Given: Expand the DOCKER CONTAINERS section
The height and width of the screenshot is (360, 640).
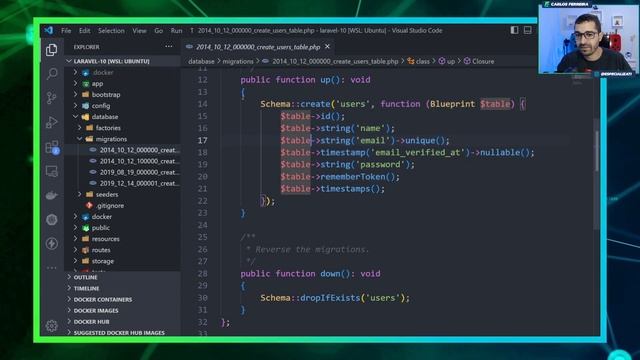Looking at the screenshot, I should point(122,299).
